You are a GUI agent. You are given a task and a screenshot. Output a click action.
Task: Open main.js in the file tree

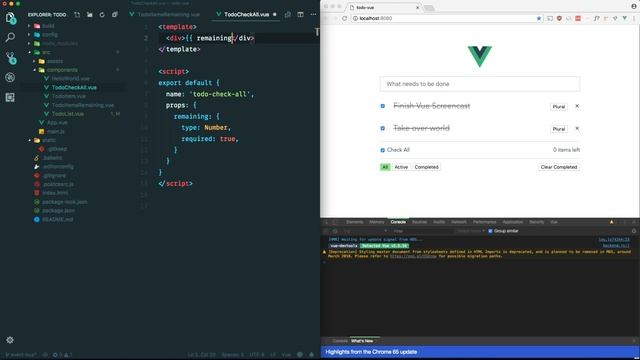pyautogui.click(x=56, y=131)
